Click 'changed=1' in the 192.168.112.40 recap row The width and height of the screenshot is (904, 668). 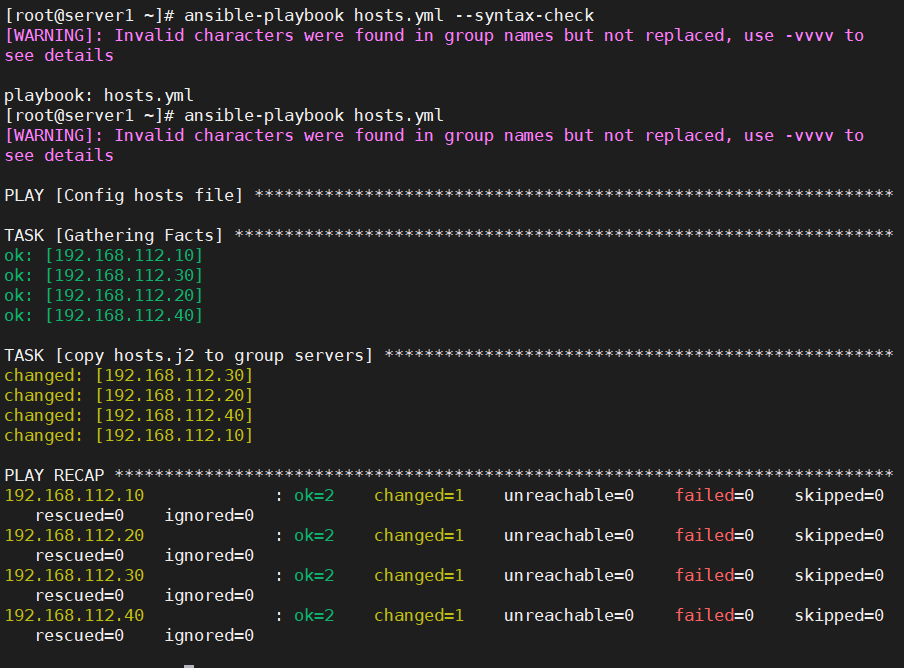[x=419, y=616]
